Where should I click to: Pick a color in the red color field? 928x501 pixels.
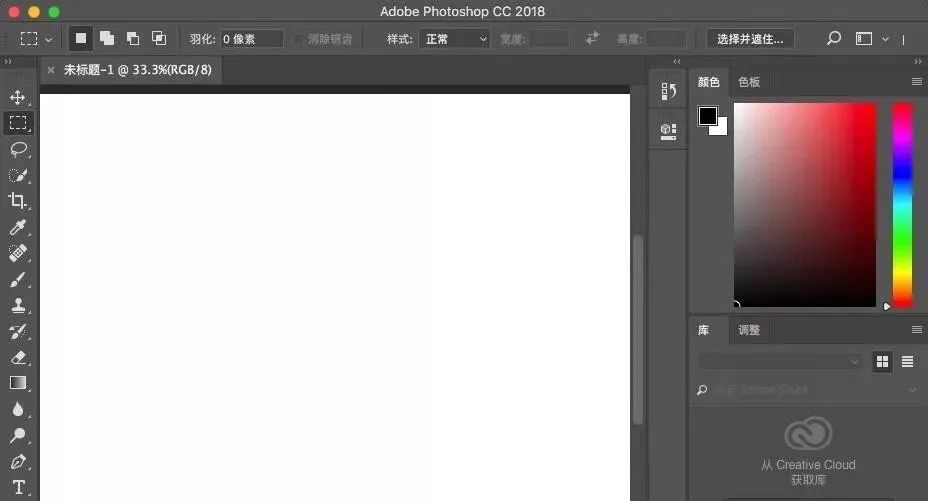805,205
